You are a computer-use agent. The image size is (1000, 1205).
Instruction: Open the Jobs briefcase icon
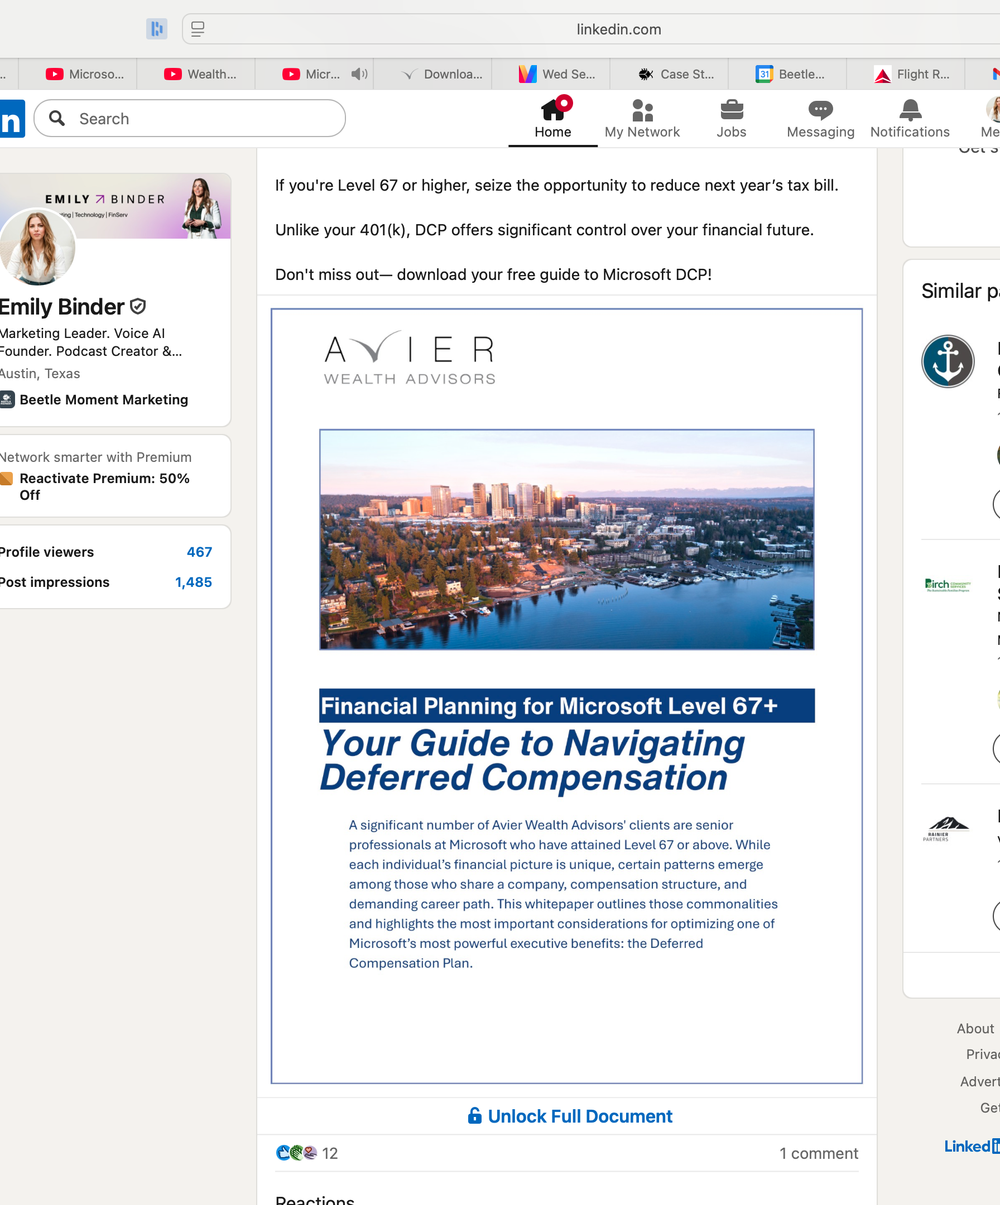point(731,109)
